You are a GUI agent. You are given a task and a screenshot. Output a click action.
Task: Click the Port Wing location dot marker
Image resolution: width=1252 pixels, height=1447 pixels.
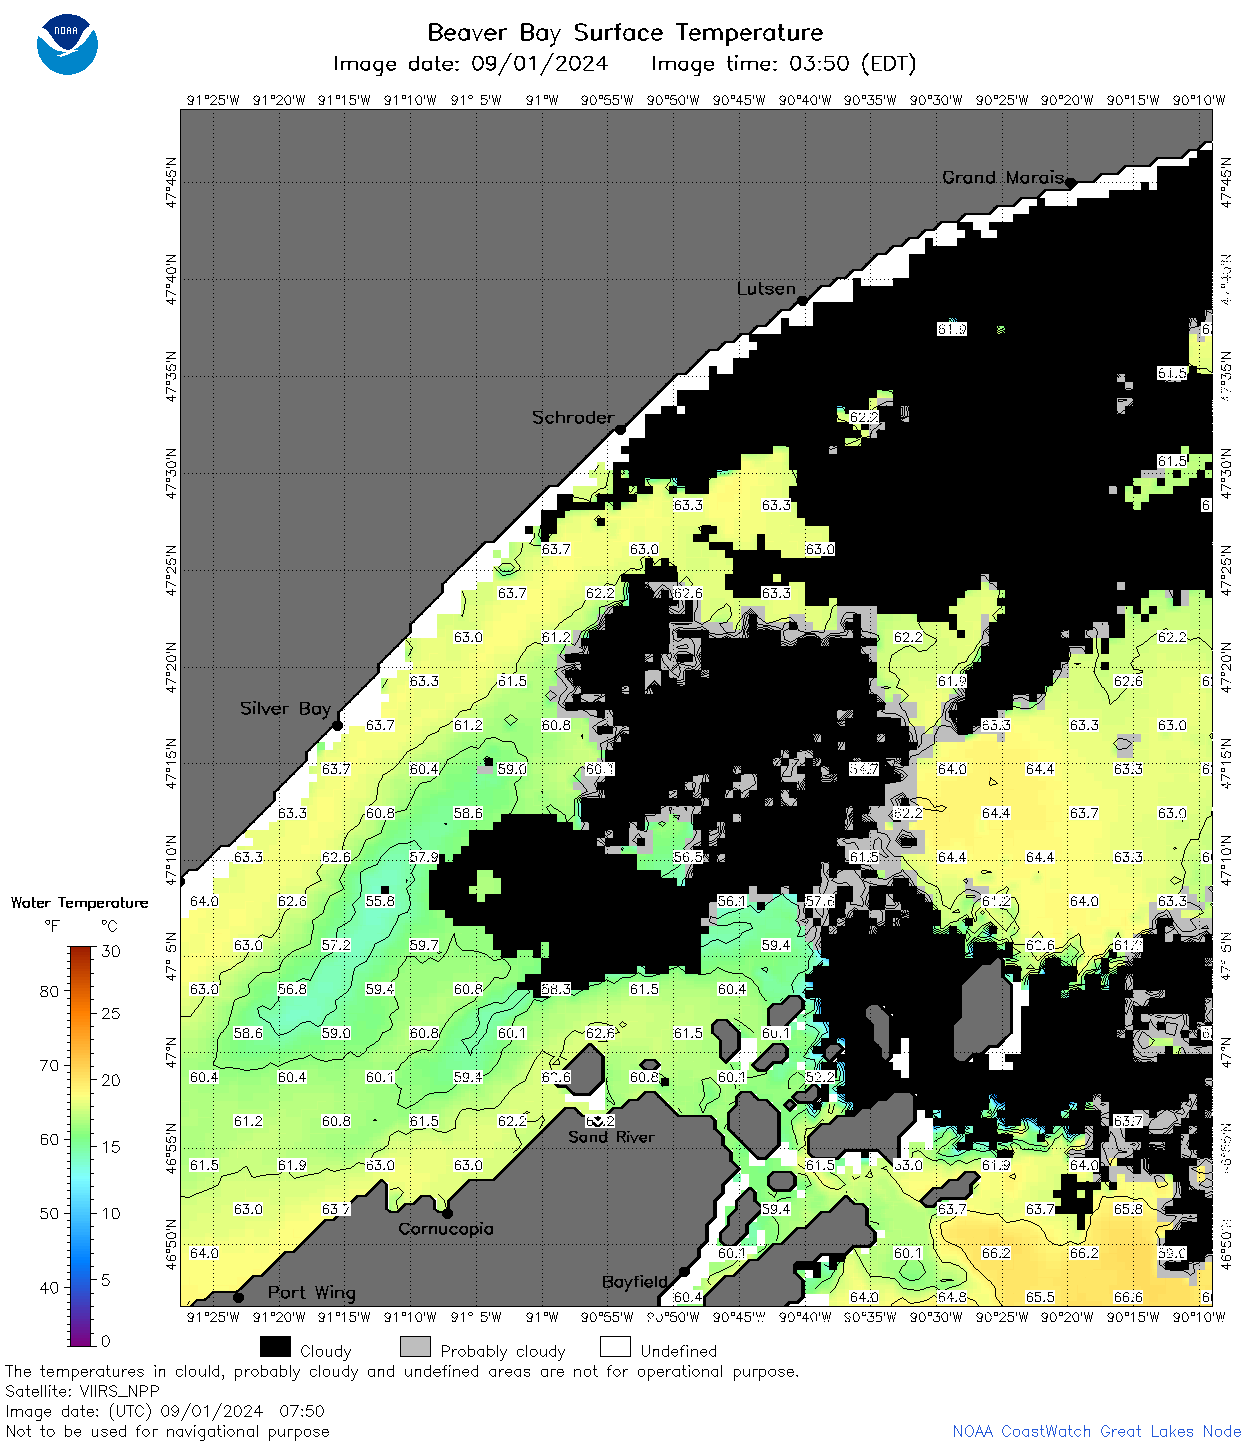[x=238, y=1297]
